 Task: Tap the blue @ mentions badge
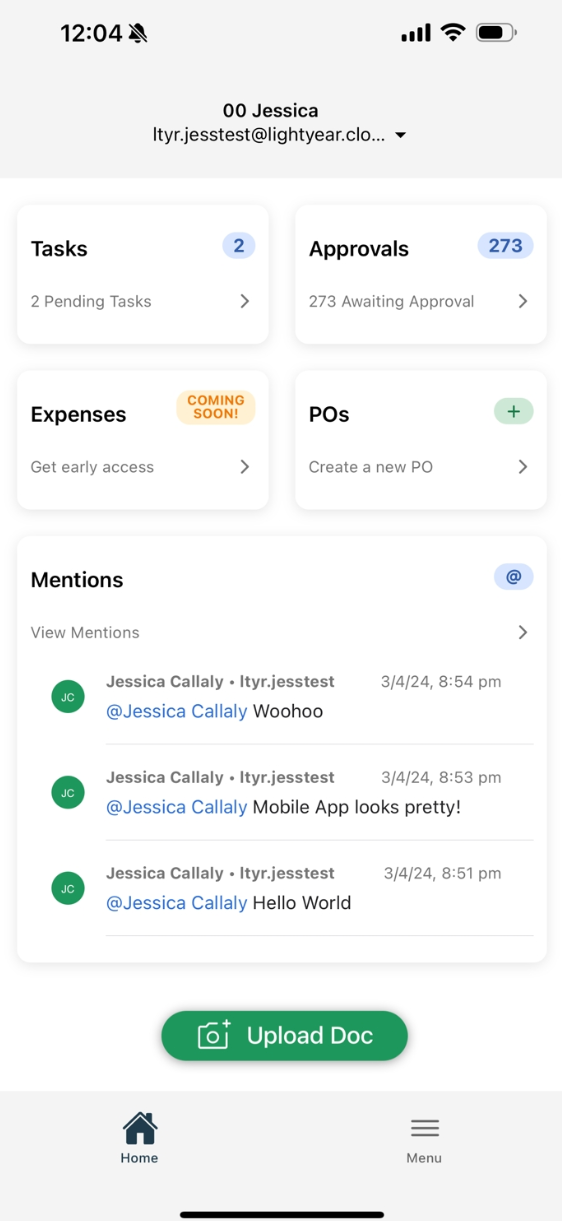coord(513,577)
